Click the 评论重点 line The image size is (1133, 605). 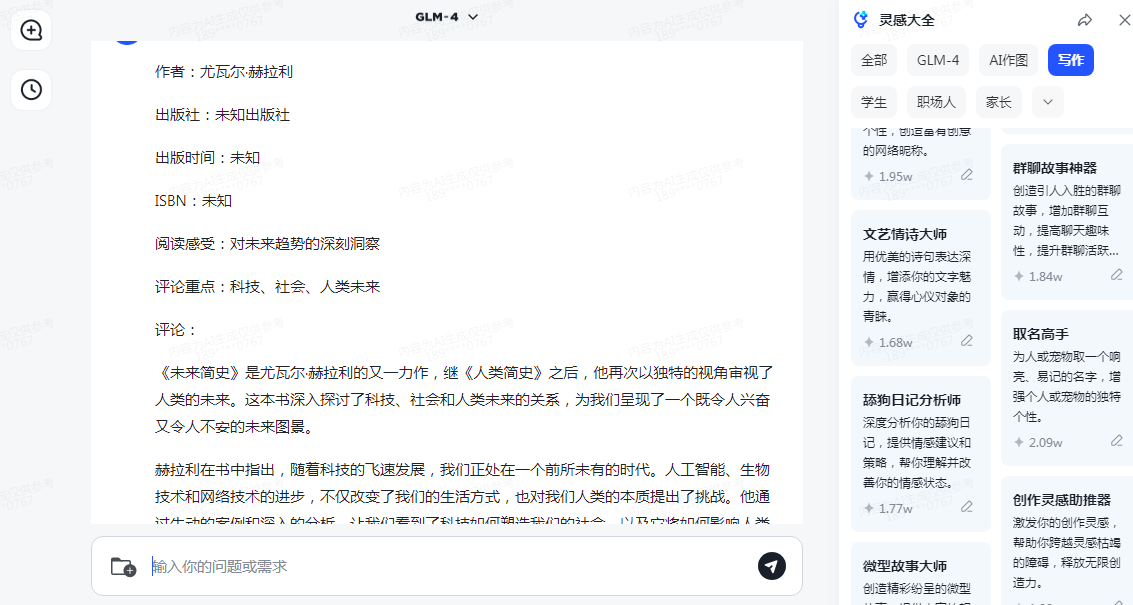pyautogui.click(x=267, y=287)
